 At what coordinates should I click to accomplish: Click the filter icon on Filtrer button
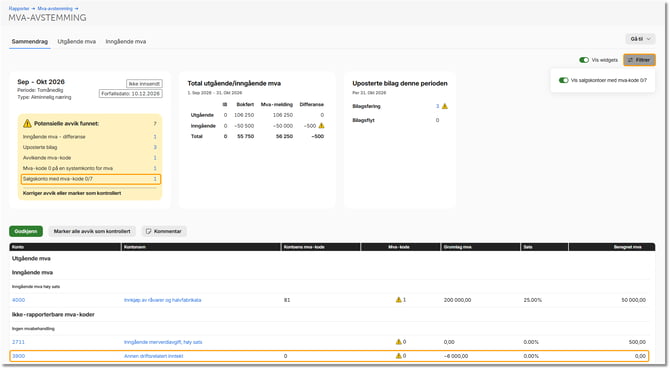coord(630,60)
